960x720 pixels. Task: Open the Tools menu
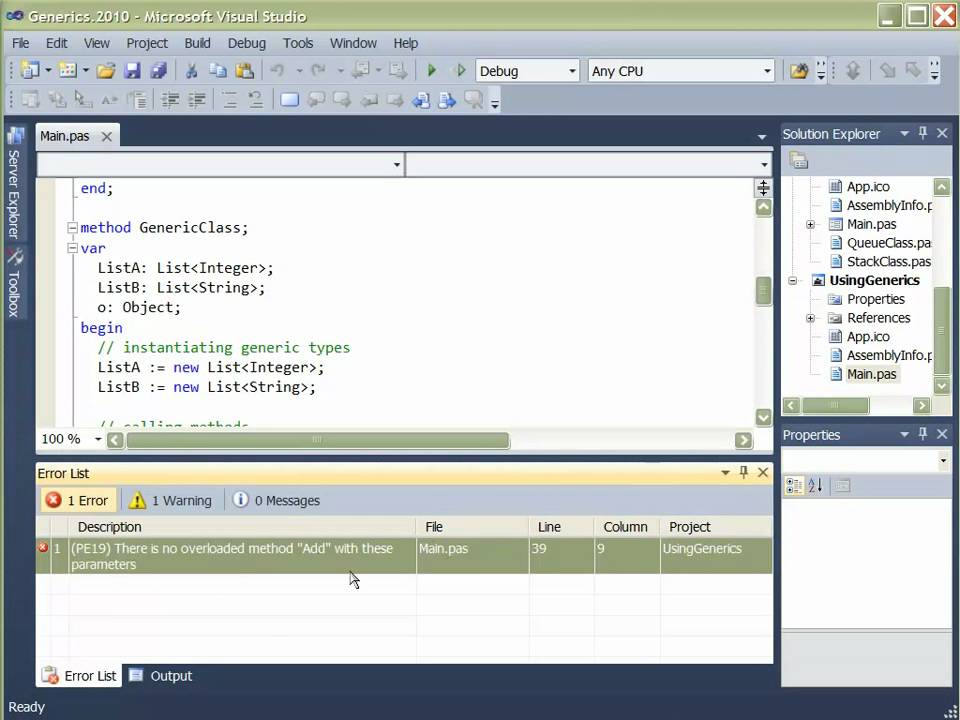click(x=298, y=43)
